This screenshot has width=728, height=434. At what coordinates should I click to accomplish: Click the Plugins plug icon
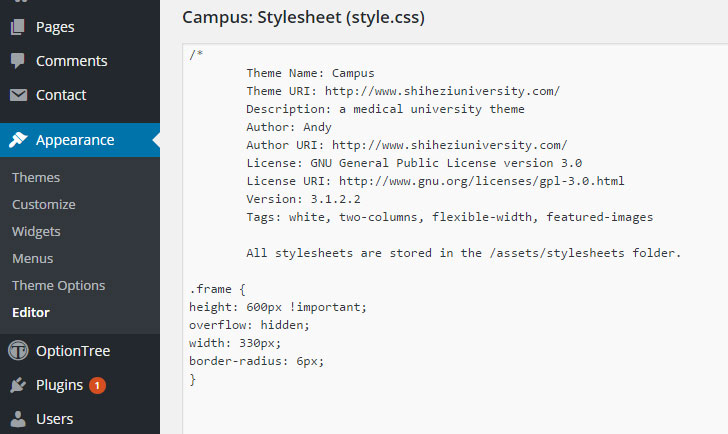(18, 385)
